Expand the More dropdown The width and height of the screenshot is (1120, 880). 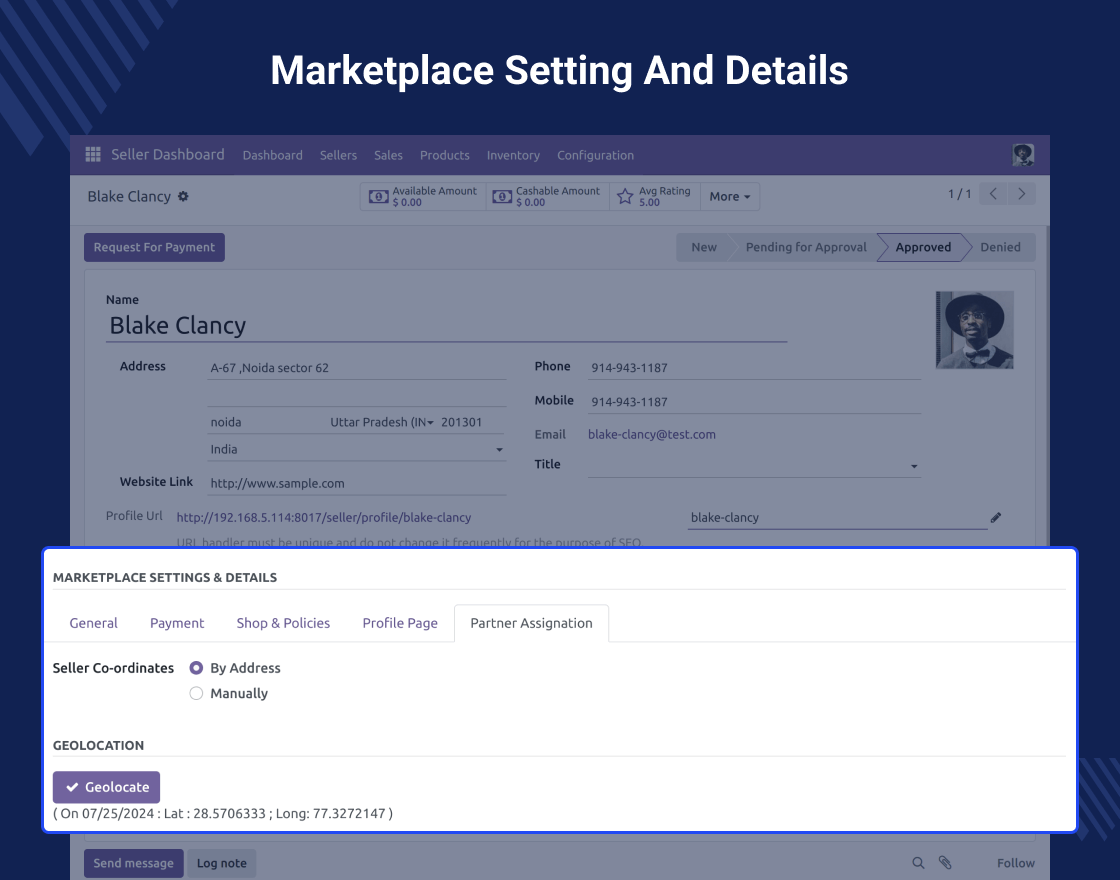(x=729, y=196)
